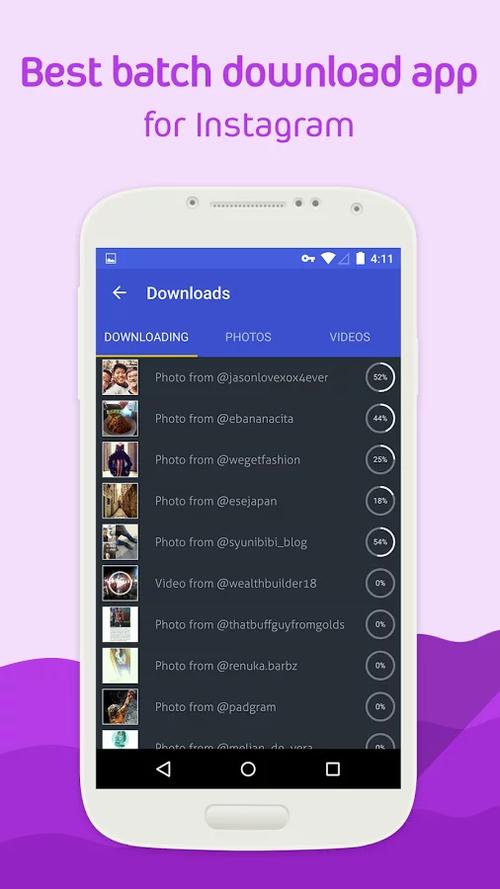The width and height of the screenshot is (500, 889).
Task: Tap the Android recent apps square button
Action: coord(333,769)
